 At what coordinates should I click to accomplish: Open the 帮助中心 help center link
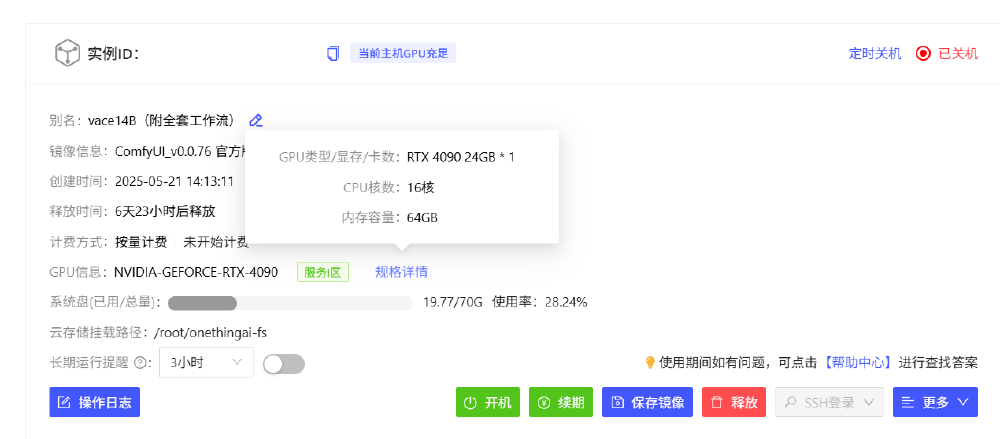858,363
